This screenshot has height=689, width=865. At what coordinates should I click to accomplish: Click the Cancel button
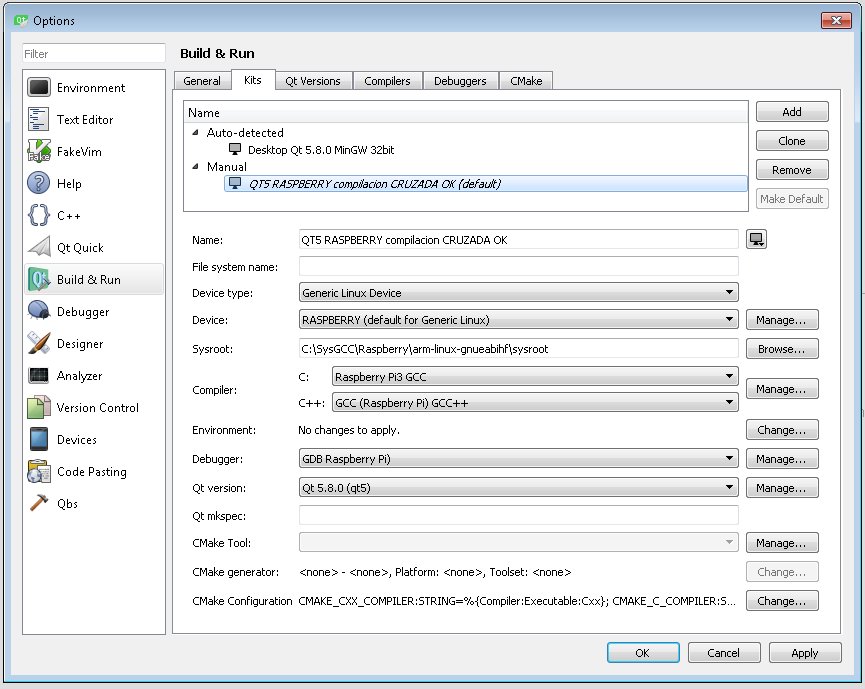724,653
